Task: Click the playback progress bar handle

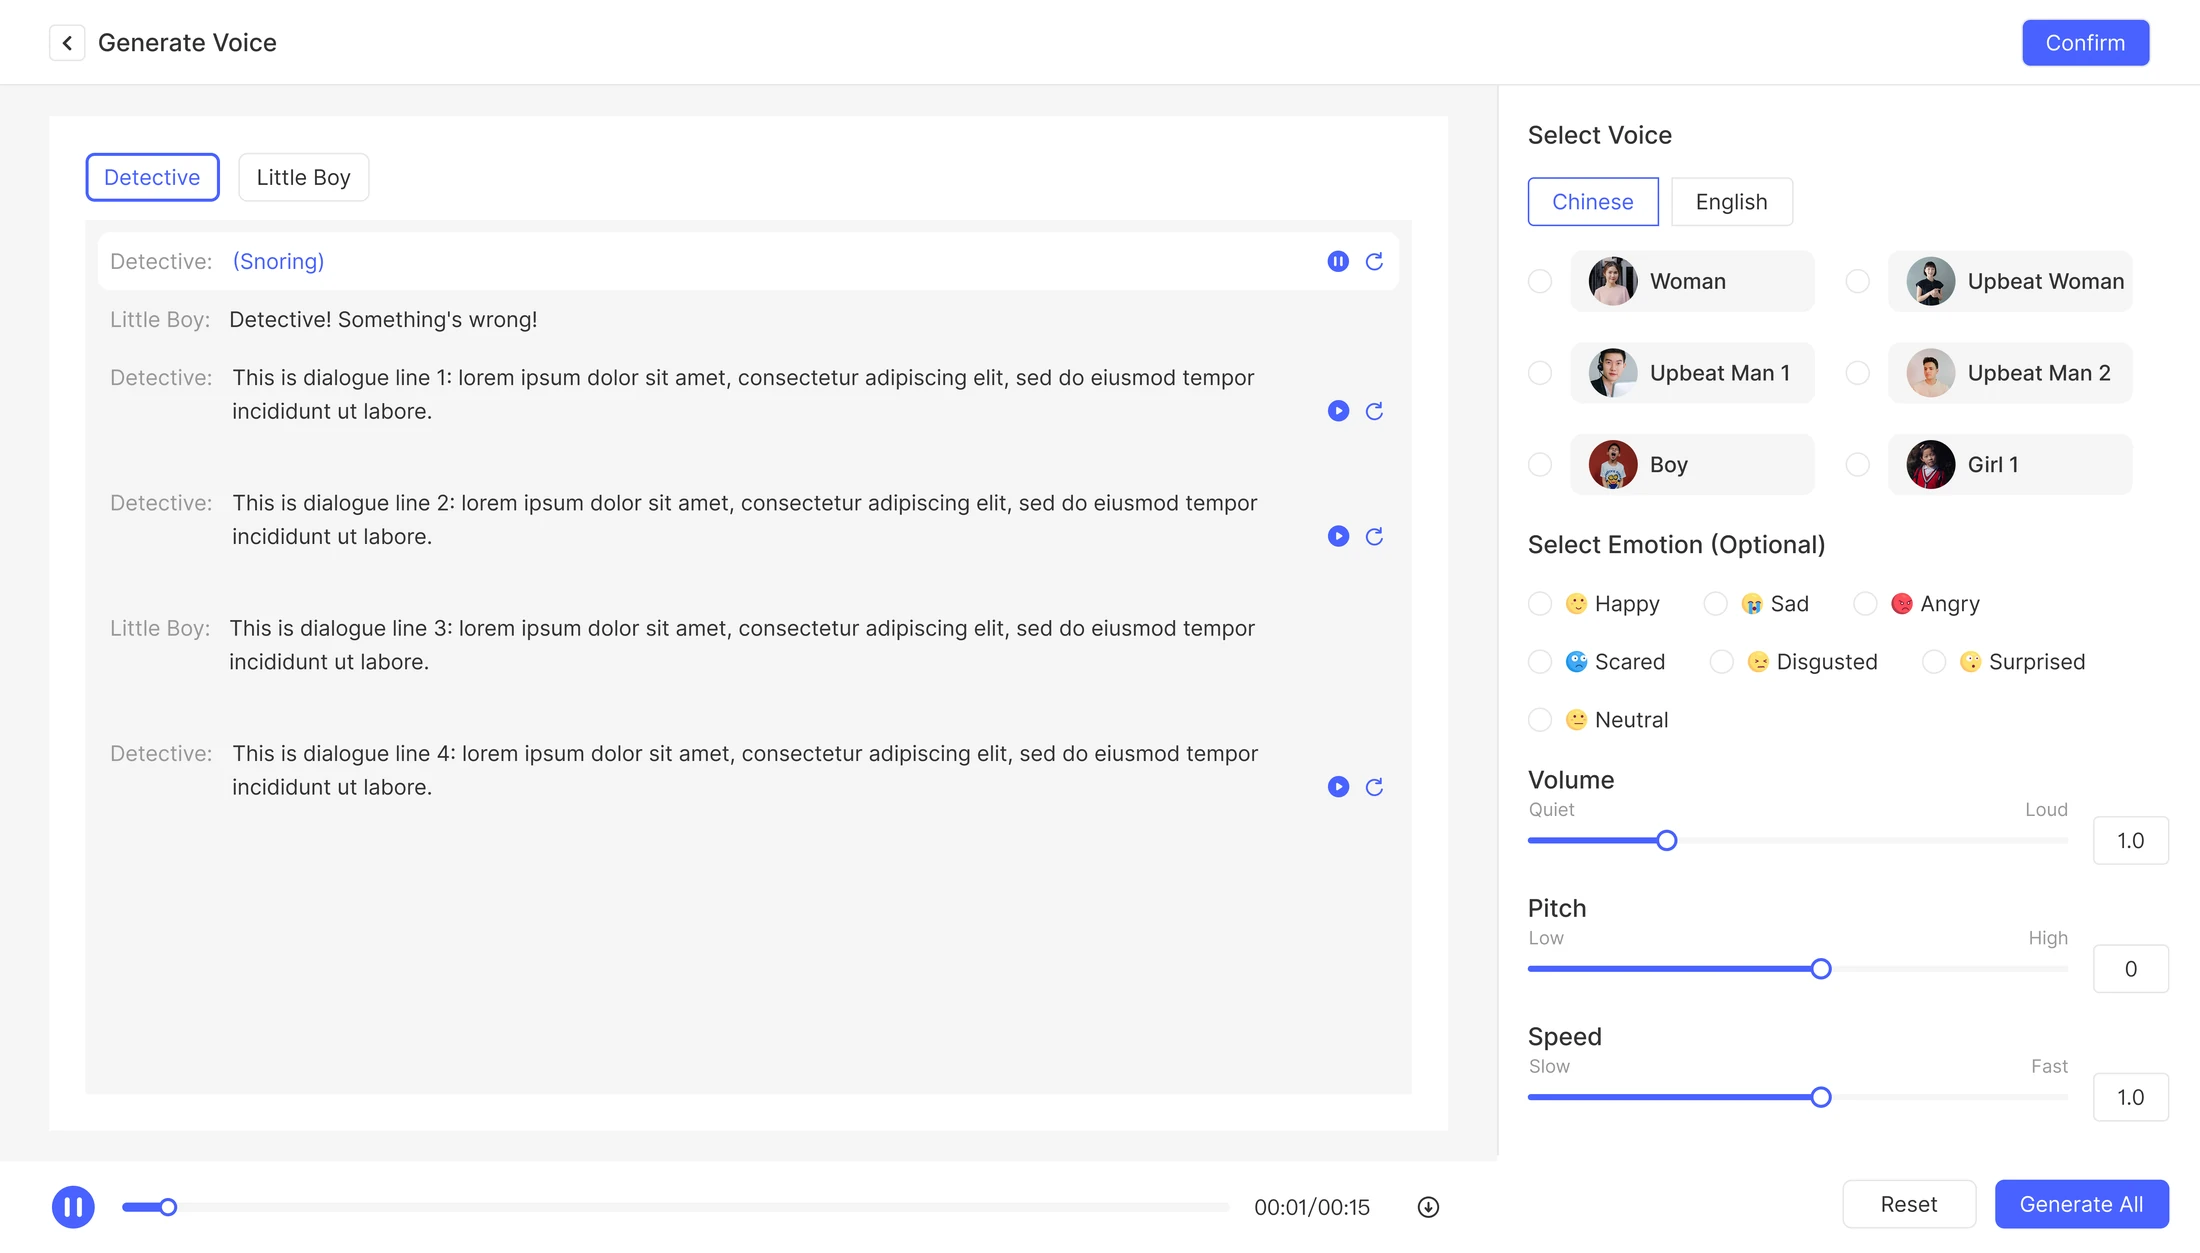Action: 168,1207
